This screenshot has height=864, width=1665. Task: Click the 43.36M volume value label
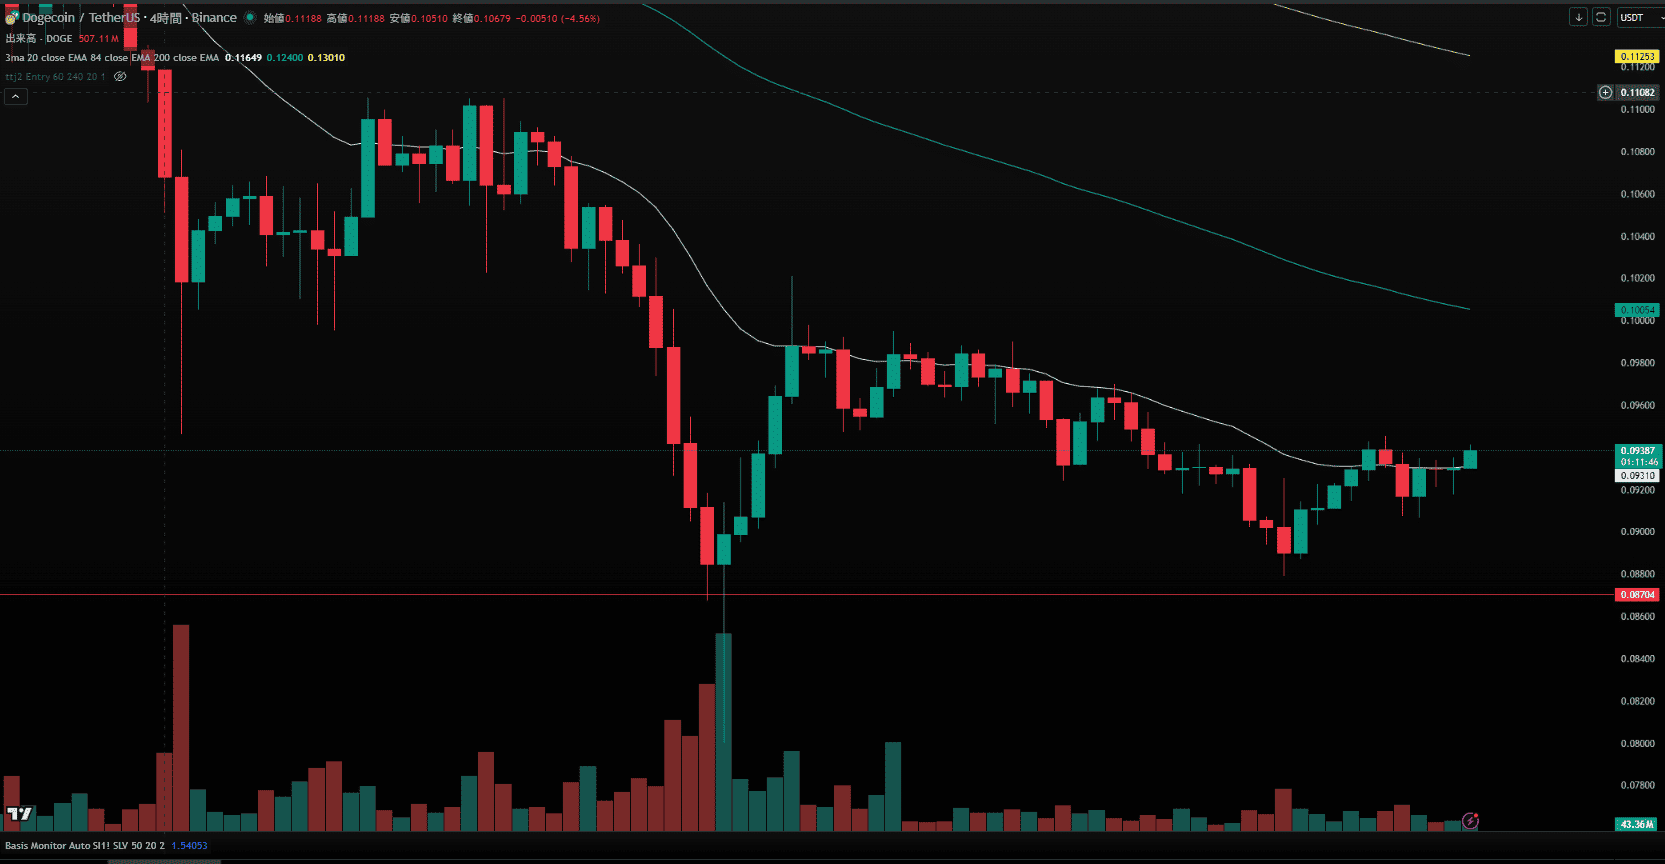click(x=1637, y=825)
